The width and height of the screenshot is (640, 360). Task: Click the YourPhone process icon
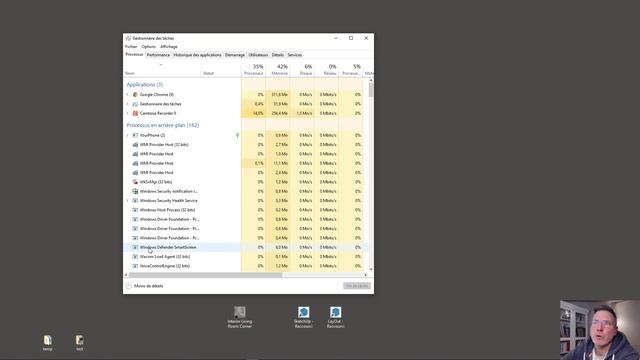135,135
